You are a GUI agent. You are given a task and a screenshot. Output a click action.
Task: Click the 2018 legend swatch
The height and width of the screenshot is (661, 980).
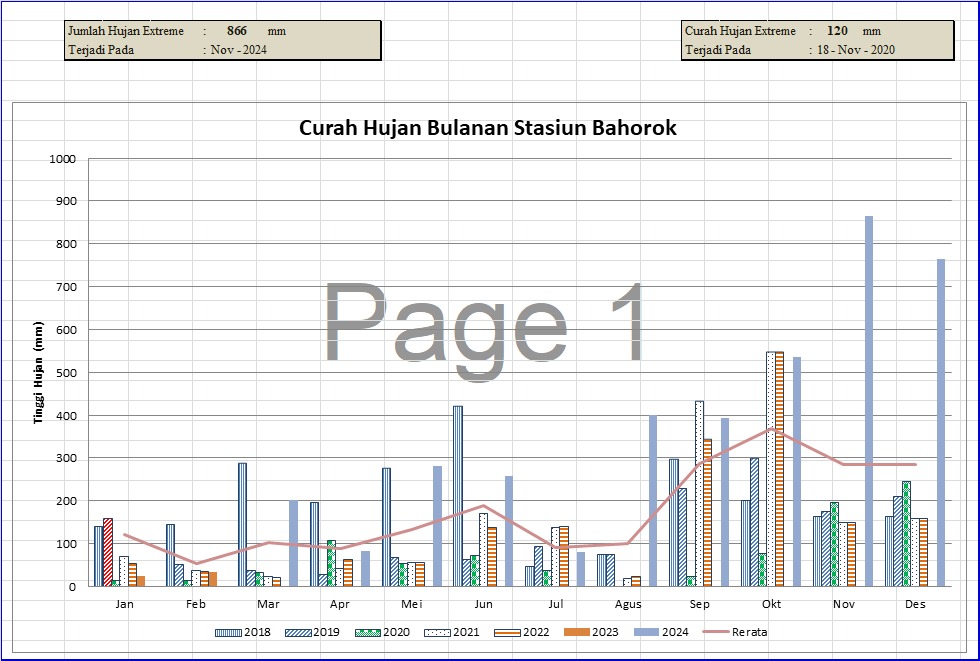[229, 632]
